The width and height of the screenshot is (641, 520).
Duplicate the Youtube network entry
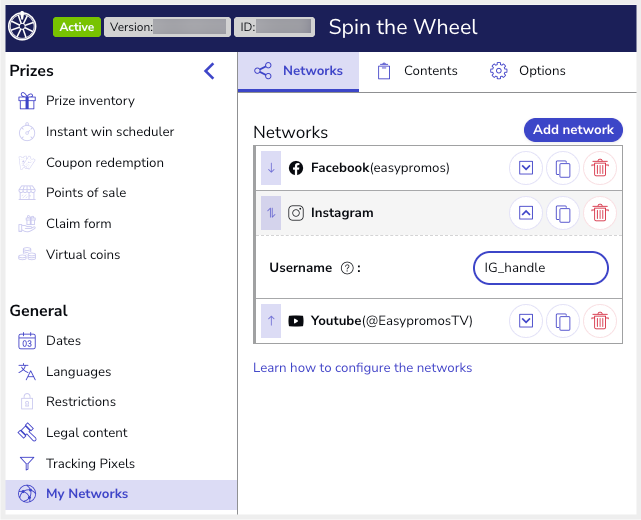(x=563, y=321)
